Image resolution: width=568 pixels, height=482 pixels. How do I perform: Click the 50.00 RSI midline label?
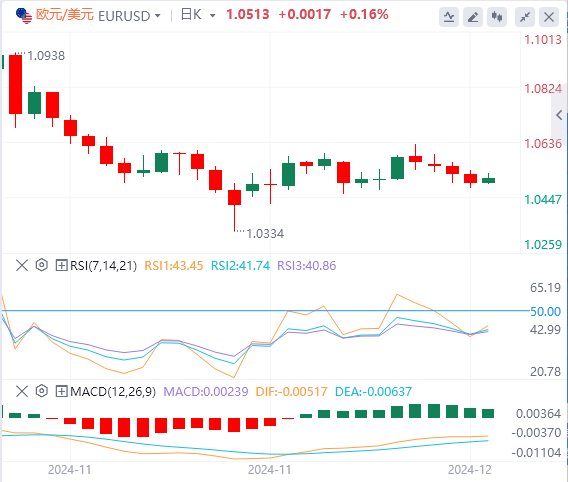click(545, 311)
